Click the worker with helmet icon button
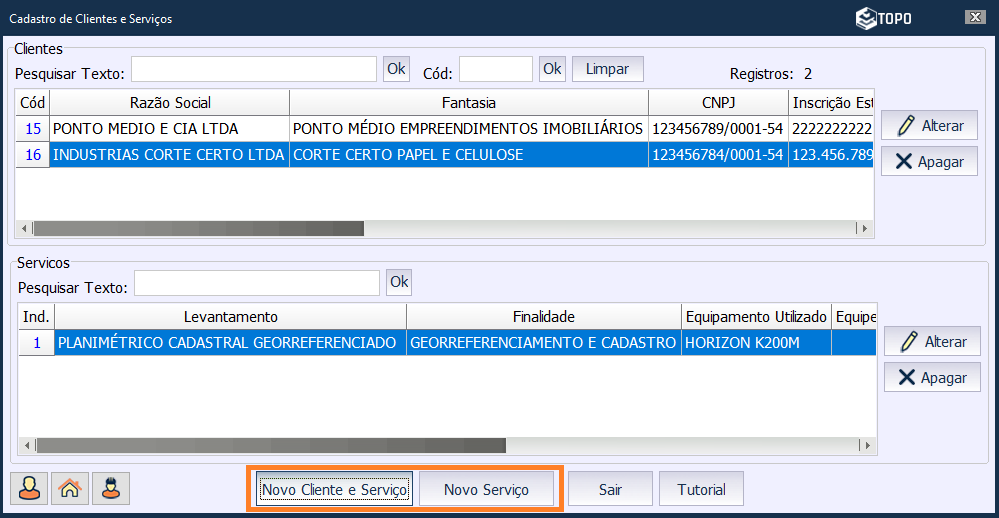 (111, 489)
